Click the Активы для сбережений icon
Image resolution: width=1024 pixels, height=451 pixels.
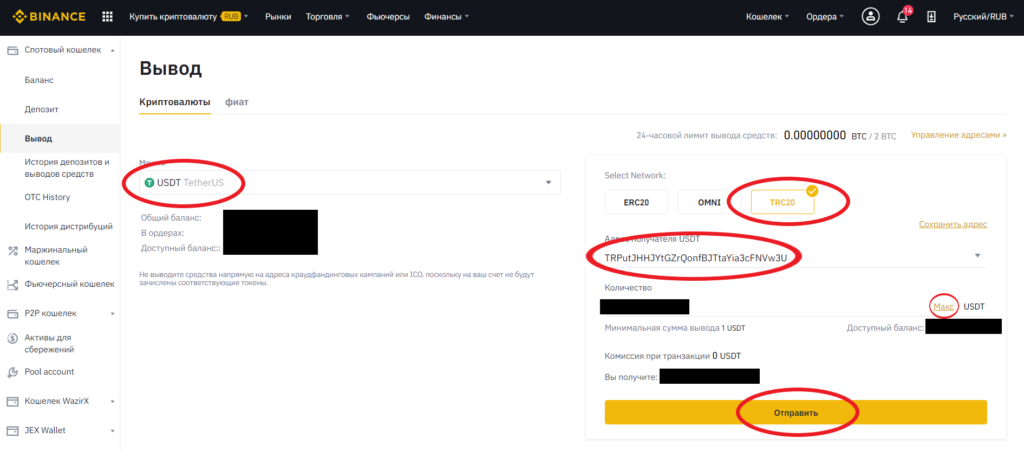point(12,338)
